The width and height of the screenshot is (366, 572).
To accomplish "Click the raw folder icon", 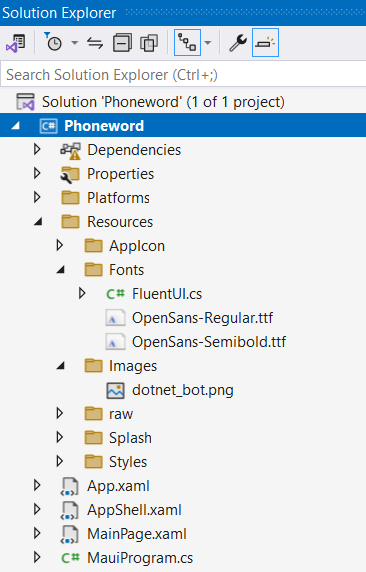I will coord(93,414).
